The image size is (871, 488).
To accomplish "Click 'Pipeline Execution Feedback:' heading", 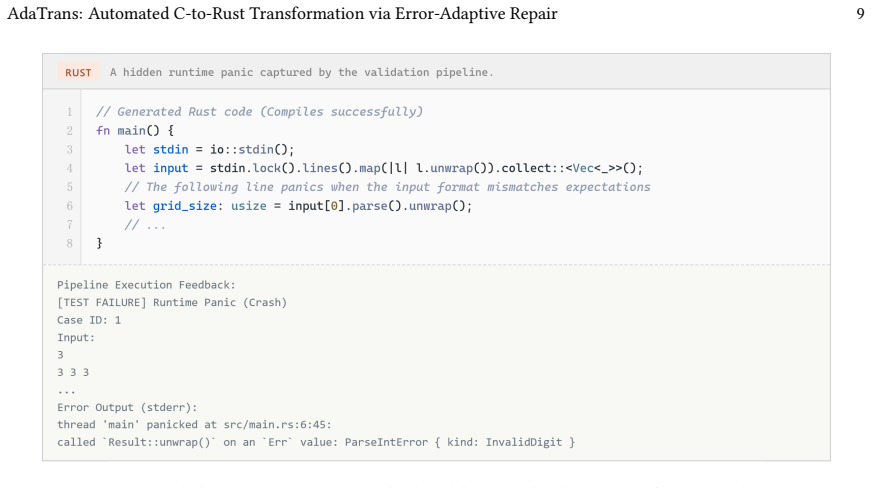I will coord(146,285).
